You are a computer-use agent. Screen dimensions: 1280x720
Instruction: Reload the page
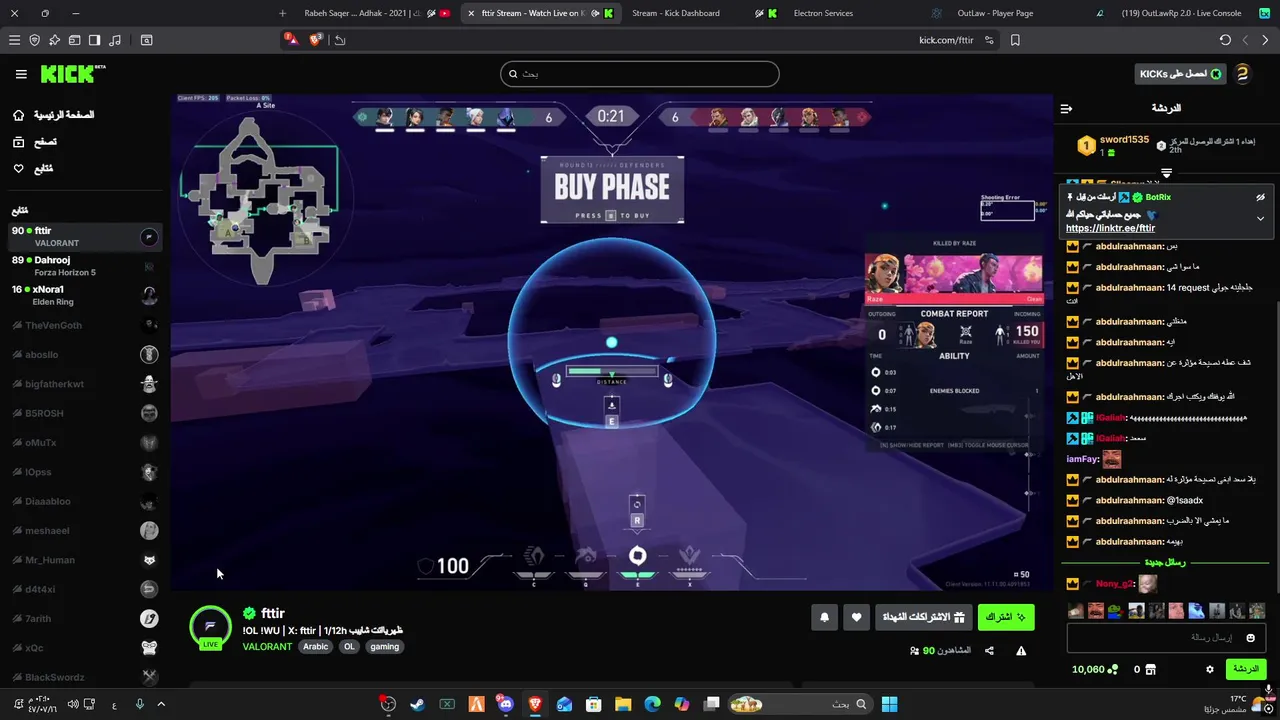pos(1225,40)
